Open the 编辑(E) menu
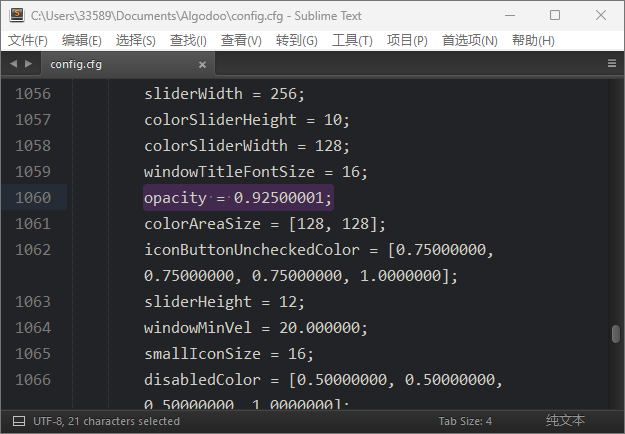The width and height of the screenshot is (625, 434). click(82, 40)
